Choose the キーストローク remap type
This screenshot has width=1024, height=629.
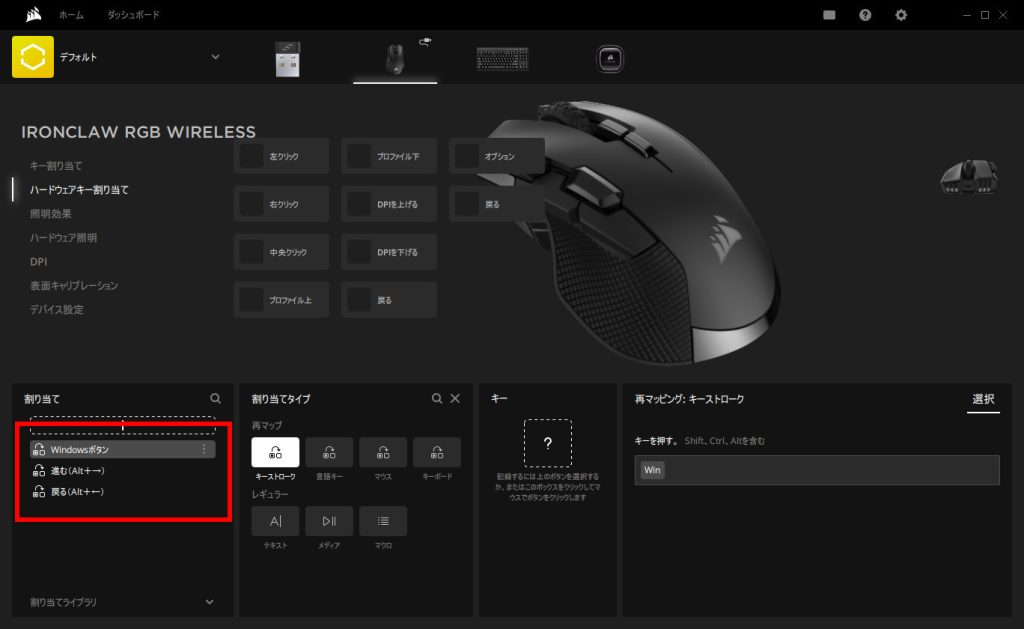point(275,452)
